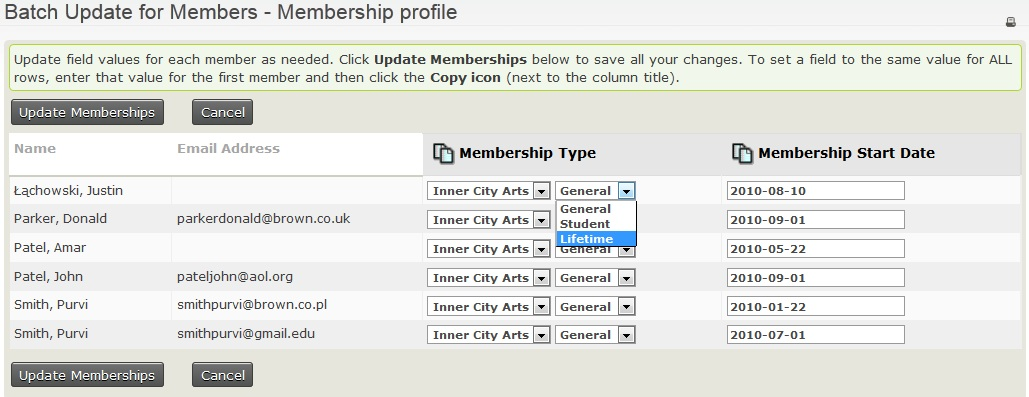The height and width of the screenshot is (397, 1029).
Task: Click the top Update Memberships button
Action: pyautogui.click(x=87, y=112)
